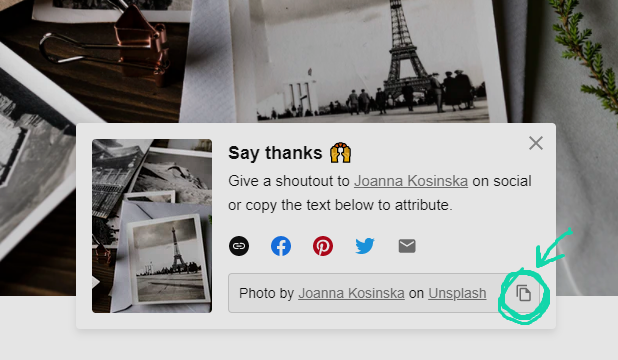Screen dimensions: 618x360
Task: Share the photo on Twitter
Action: (x=365, y=246)
